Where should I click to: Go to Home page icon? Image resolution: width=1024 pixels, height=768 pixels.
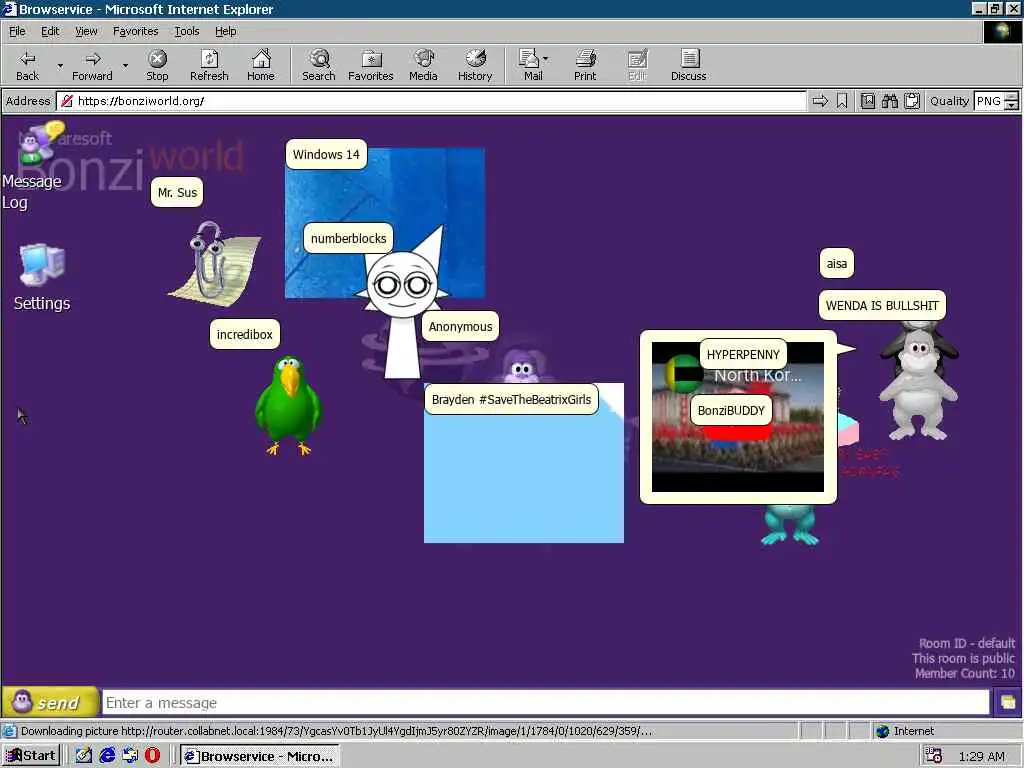[261, 66]
